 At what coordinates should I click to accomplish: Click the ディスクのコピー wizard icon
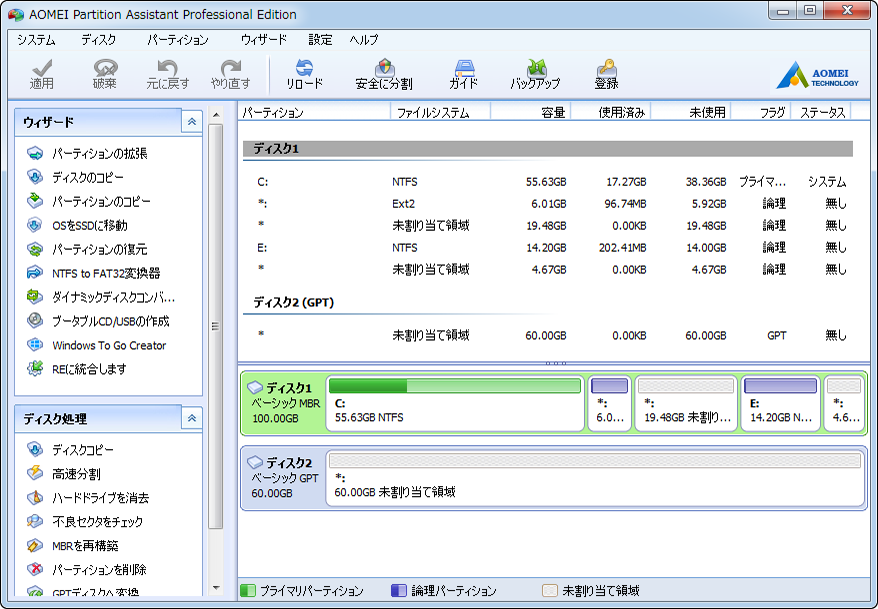pyautogui.click(x=35, y=177)
